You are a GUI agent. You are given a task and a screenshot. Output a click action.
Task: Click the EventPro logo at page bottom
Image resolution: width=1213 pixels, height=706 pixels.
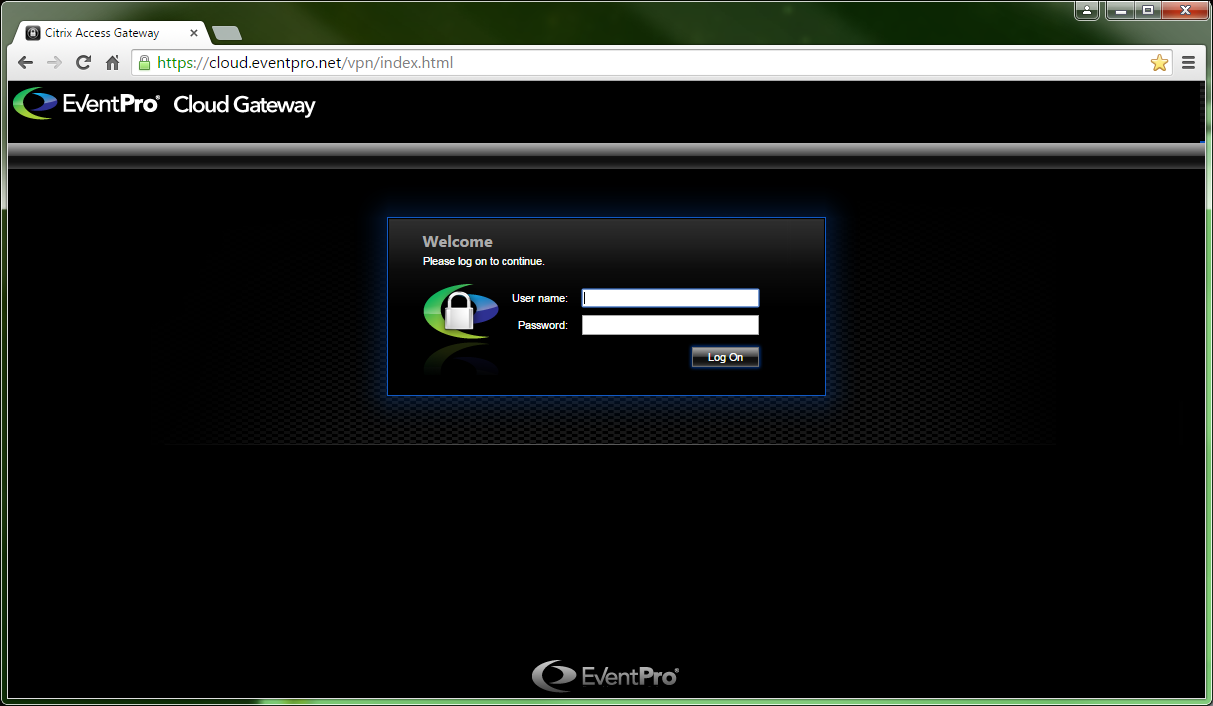(606, 676)
